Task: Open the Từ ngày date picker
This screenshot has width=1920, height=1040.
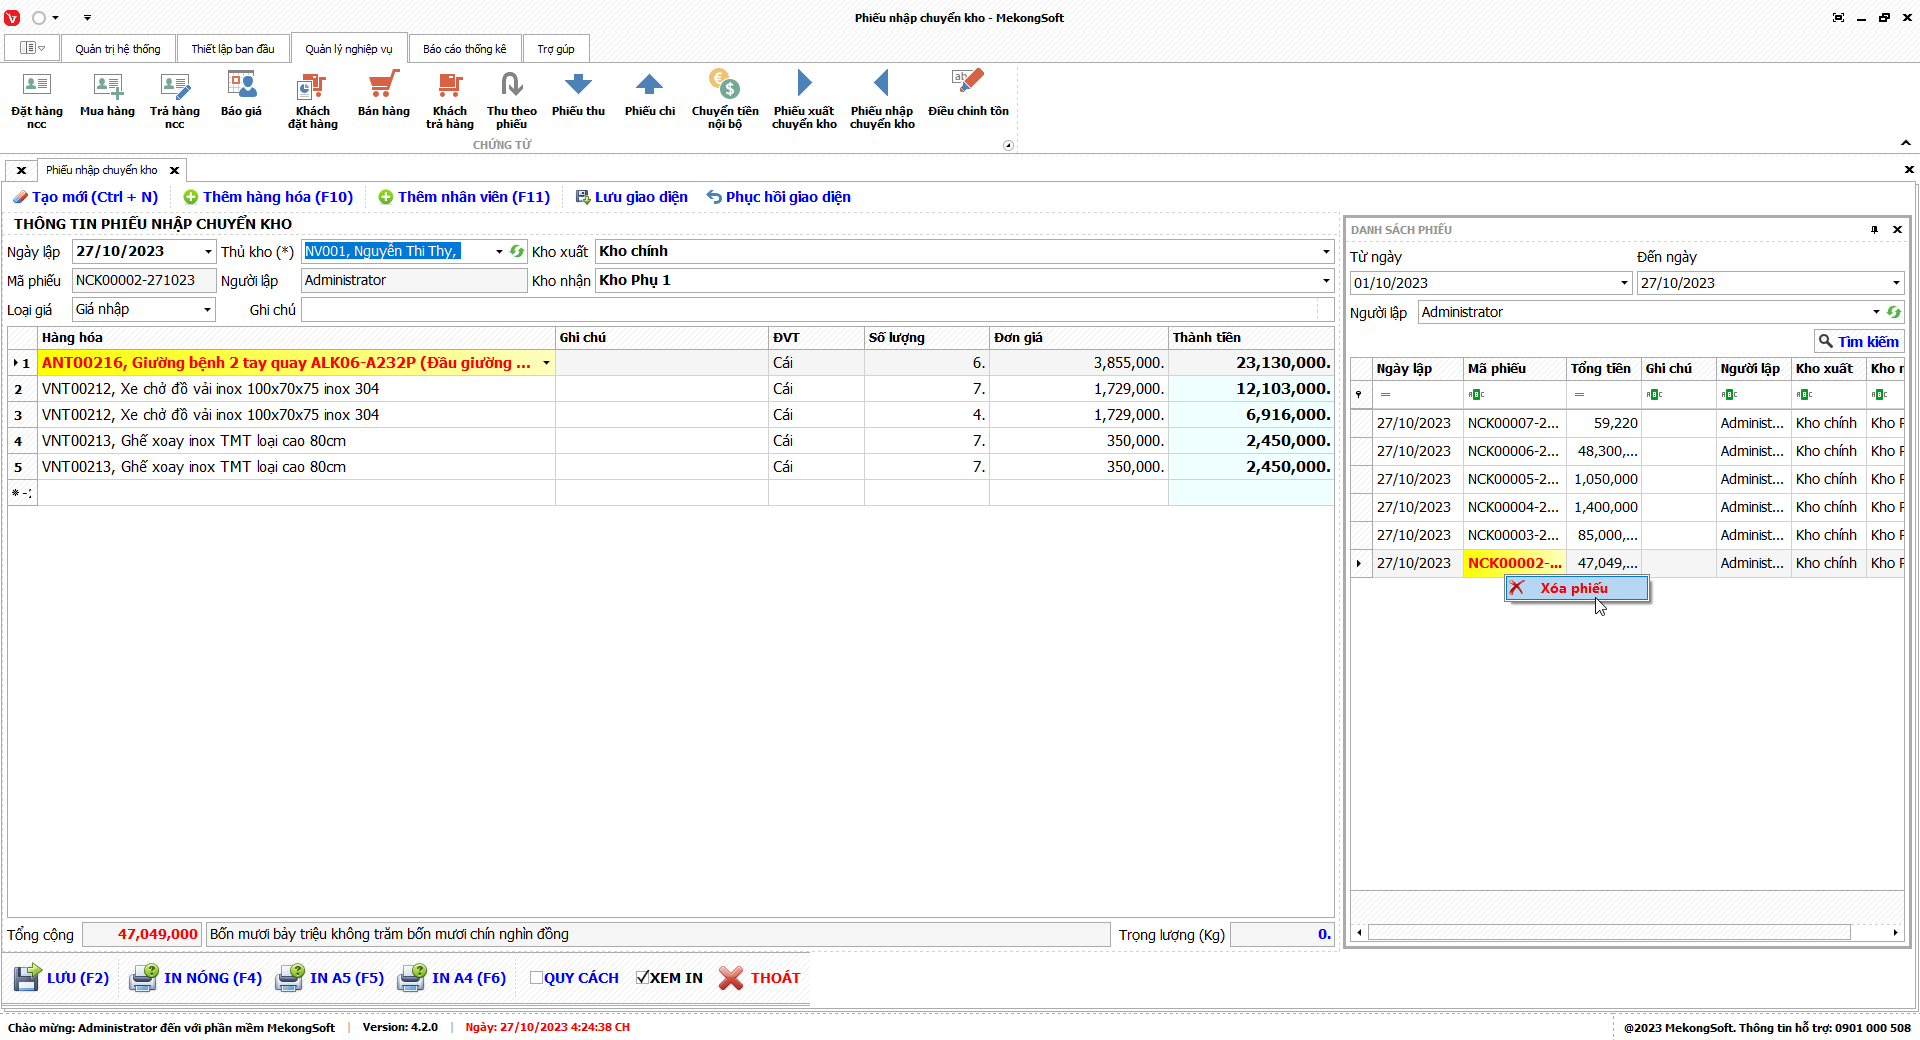Action: coord(1624,283)
